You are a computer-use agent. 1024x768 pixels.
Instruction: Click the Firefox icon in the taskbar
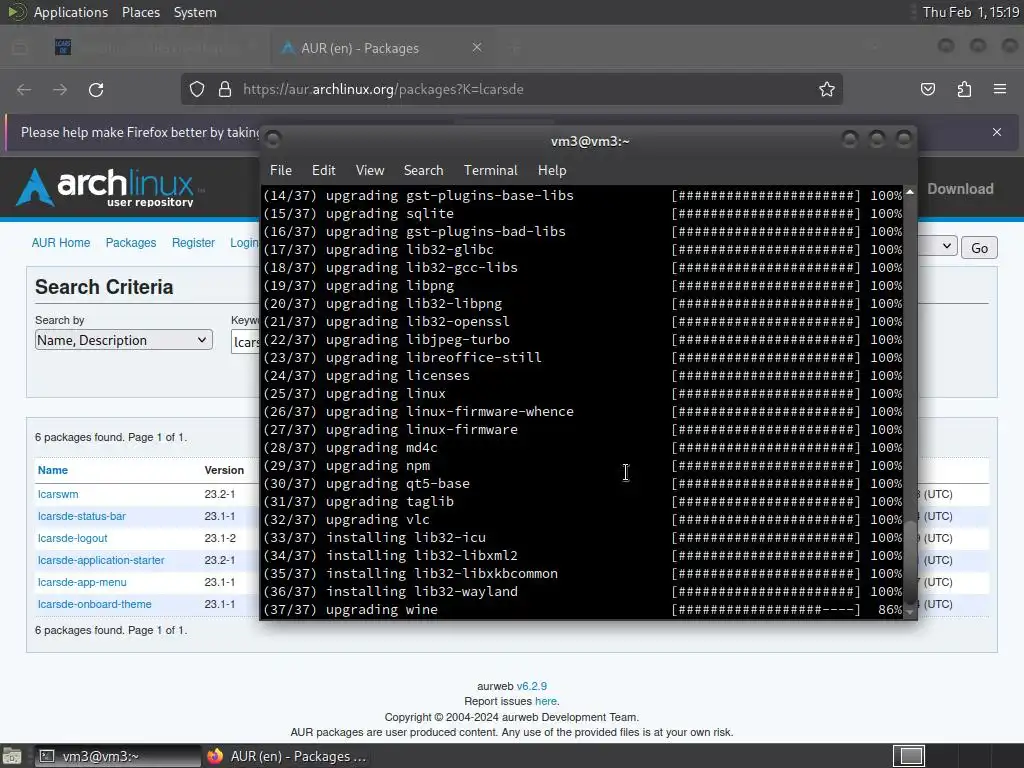(215, 756)
